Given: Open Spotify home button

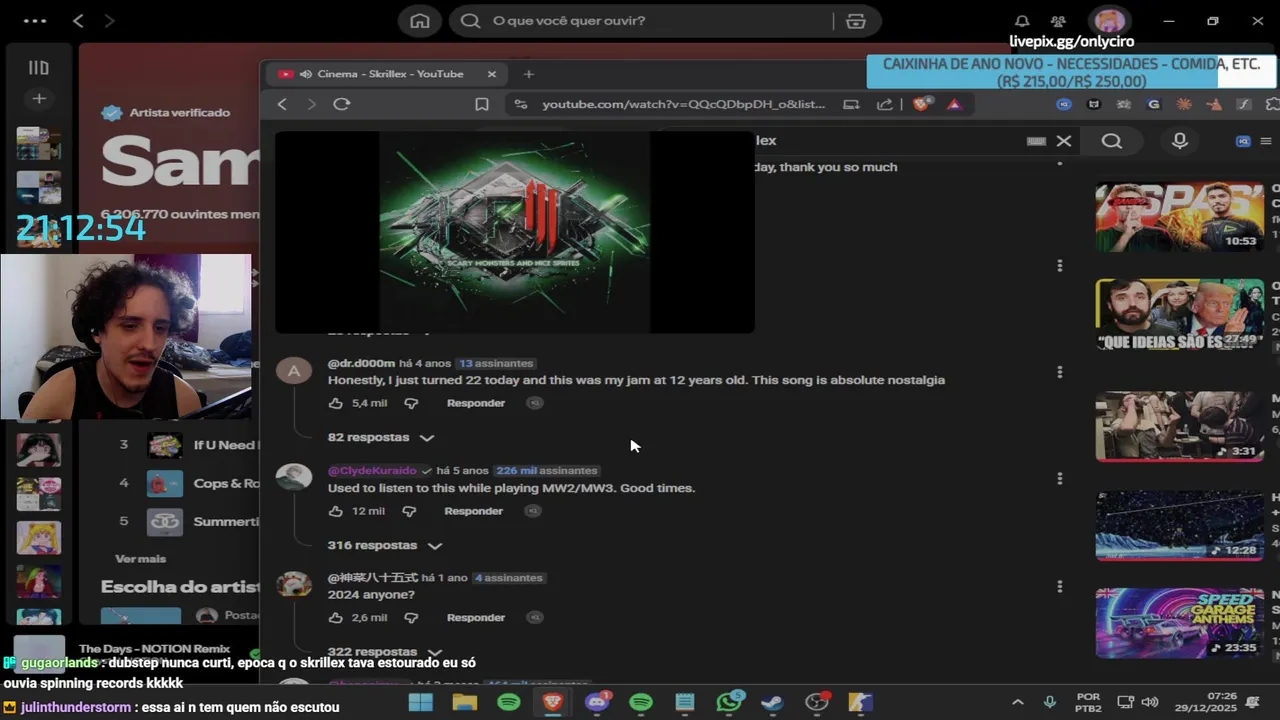Looking at the screenshot, I should point(420,21).
